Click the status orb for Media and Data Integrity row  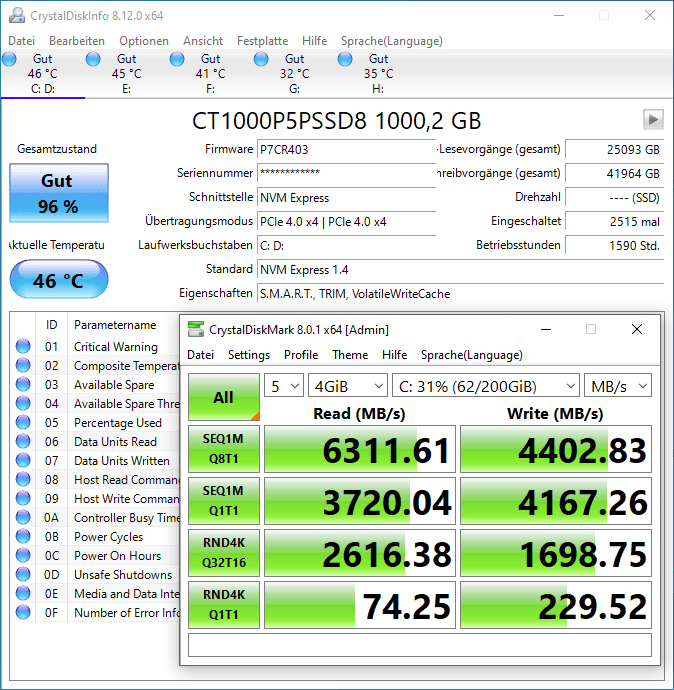click(23, 593)
